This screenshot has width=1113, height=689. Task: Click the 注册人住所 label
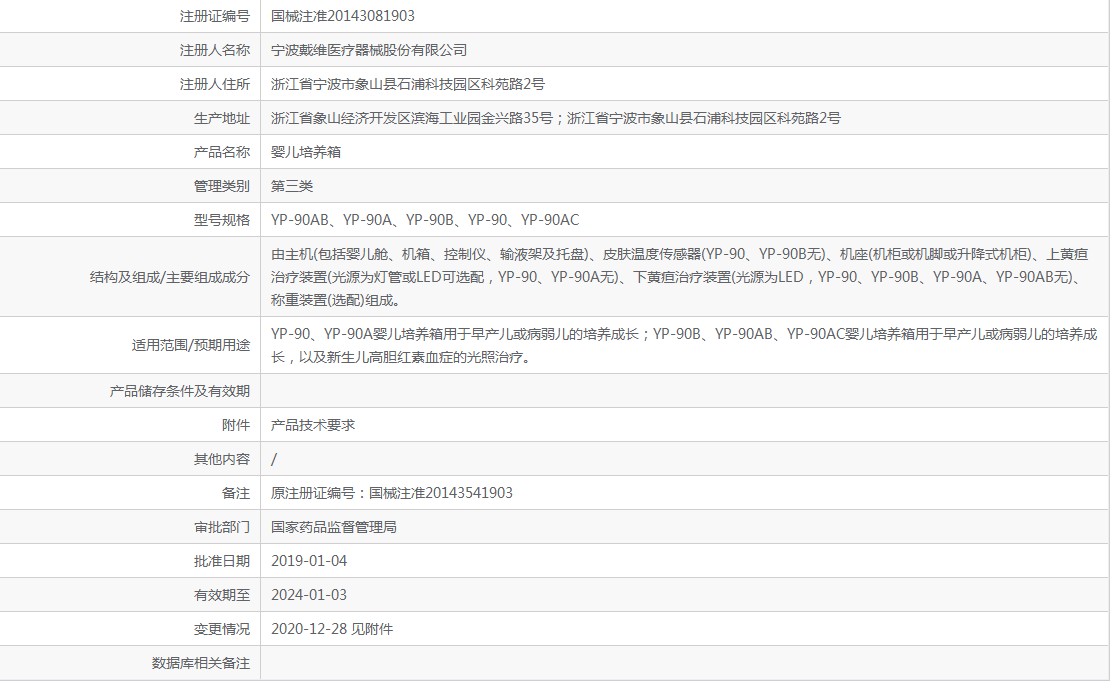[x=214, y=84]
